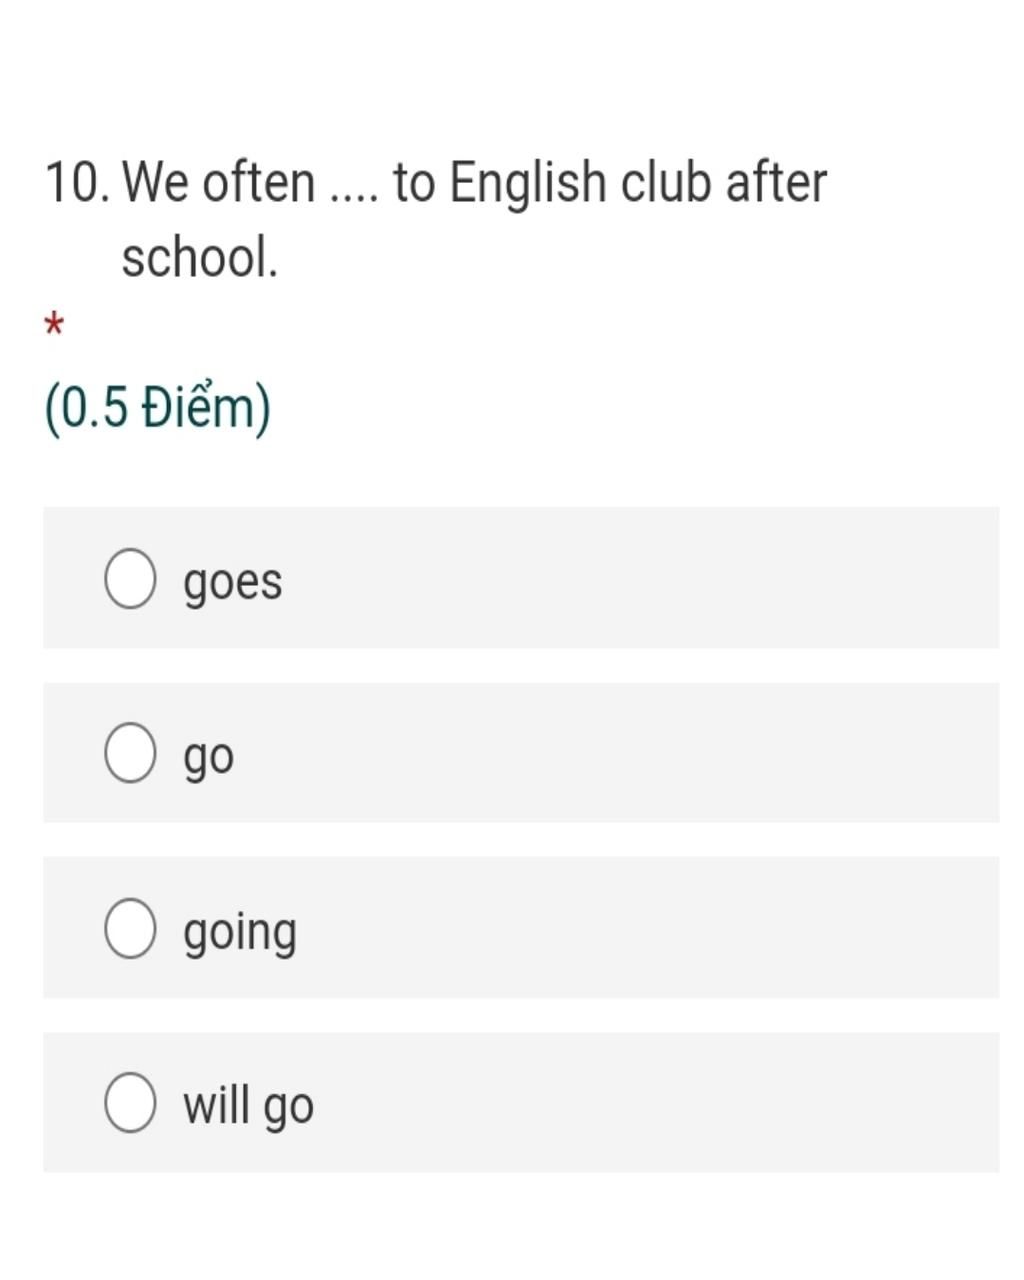Click the word 'school.' in the question

coord(199,258)
